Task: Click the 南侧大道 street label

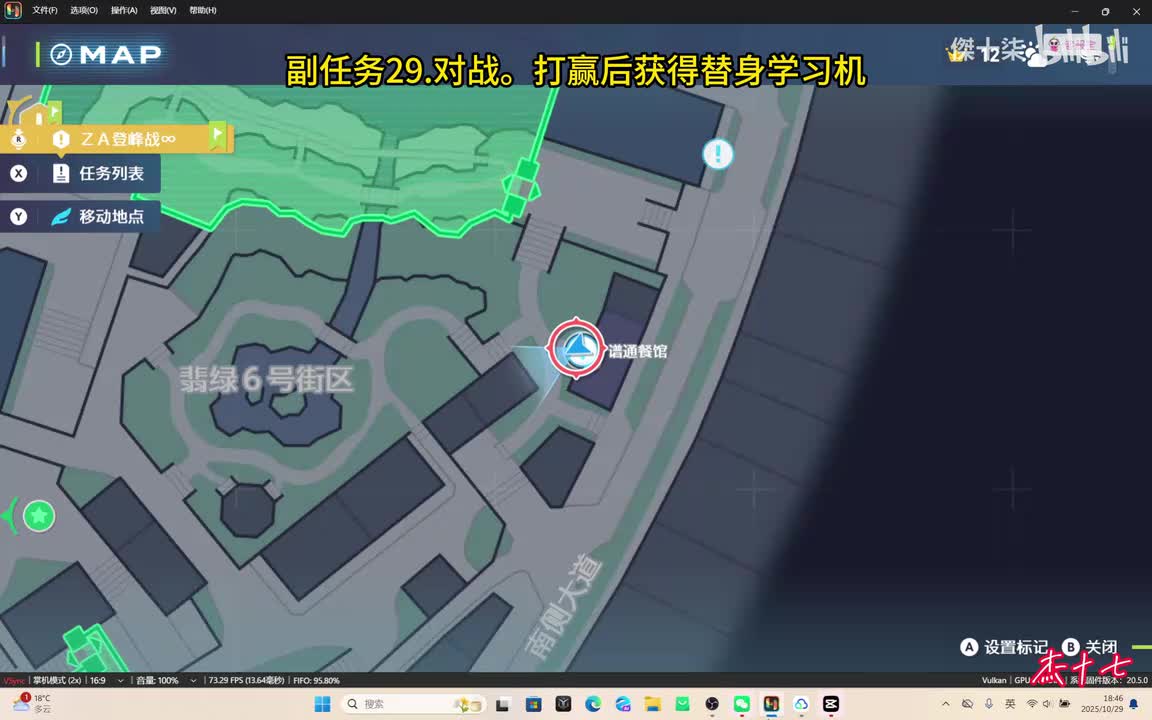Action: tap(564, 607)
